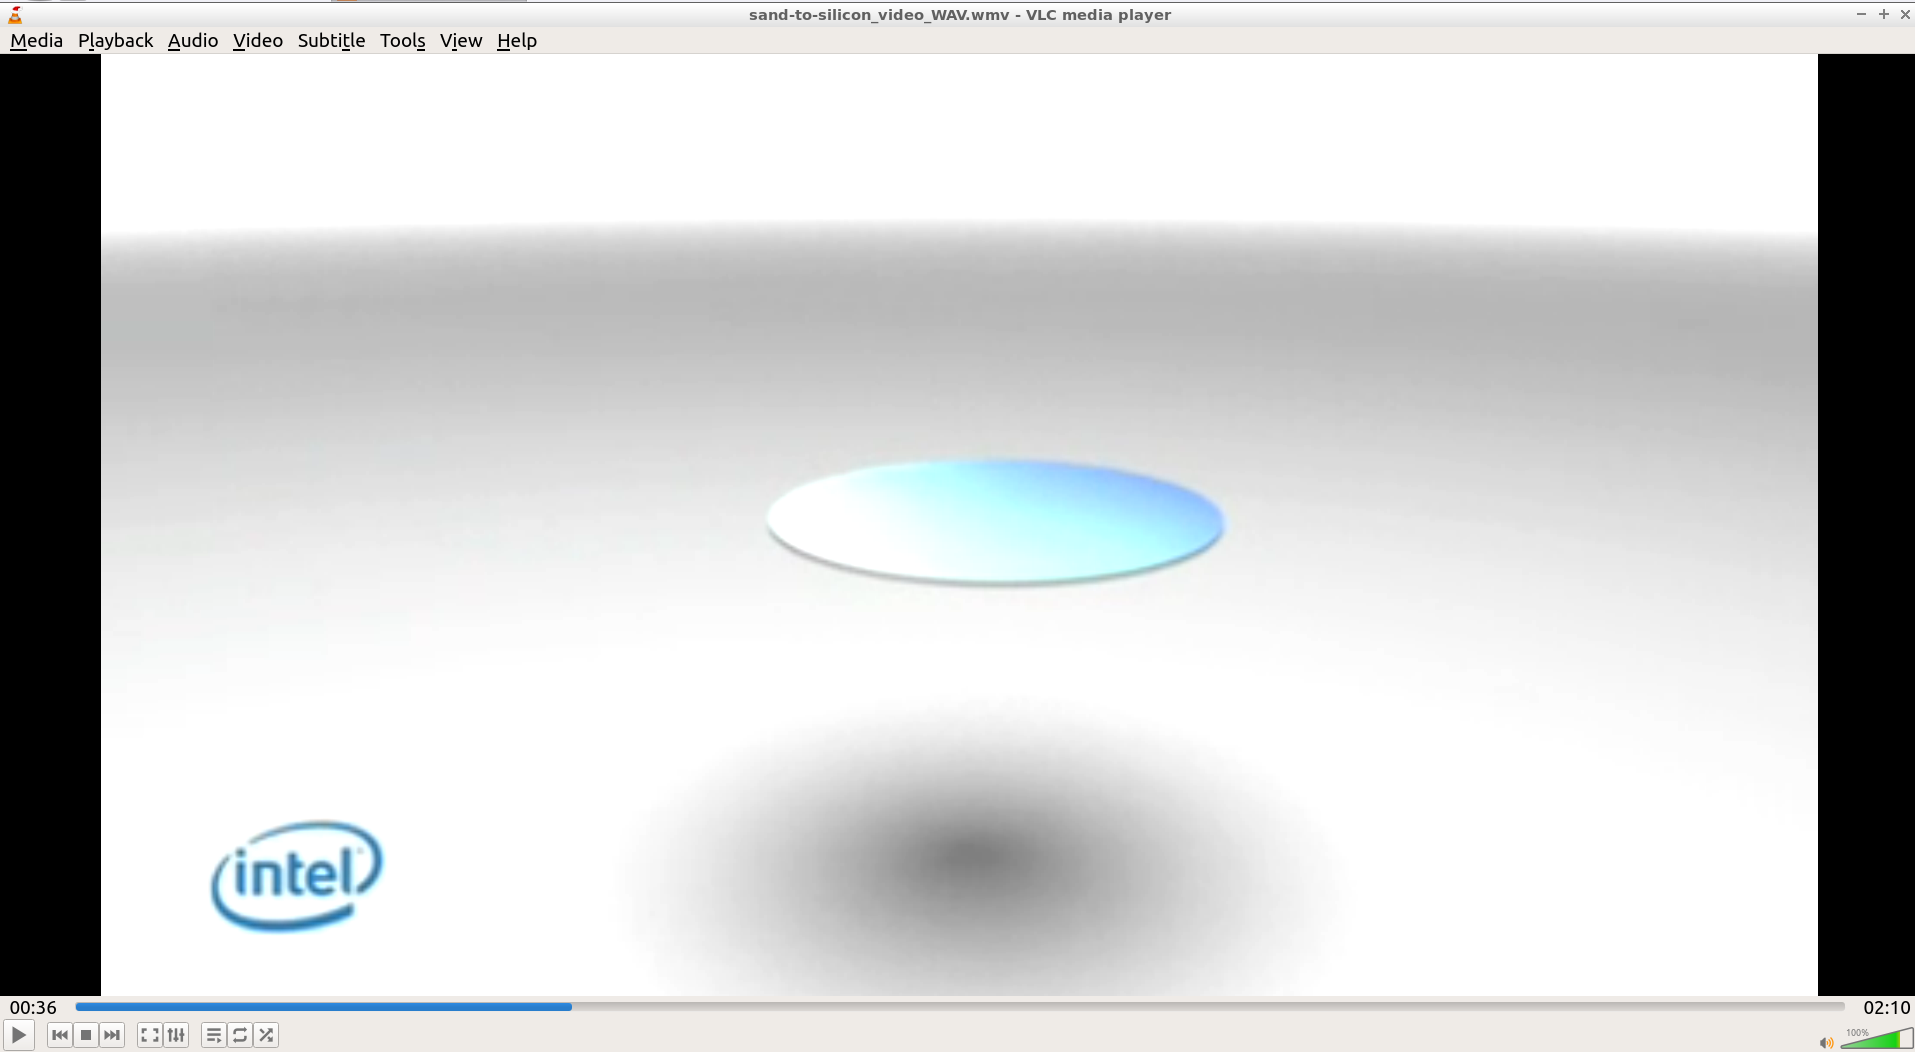This screenshot has height=1052, width=1915.
Task: Click the 02:10 total time label
Action: click(1885, 1007)
